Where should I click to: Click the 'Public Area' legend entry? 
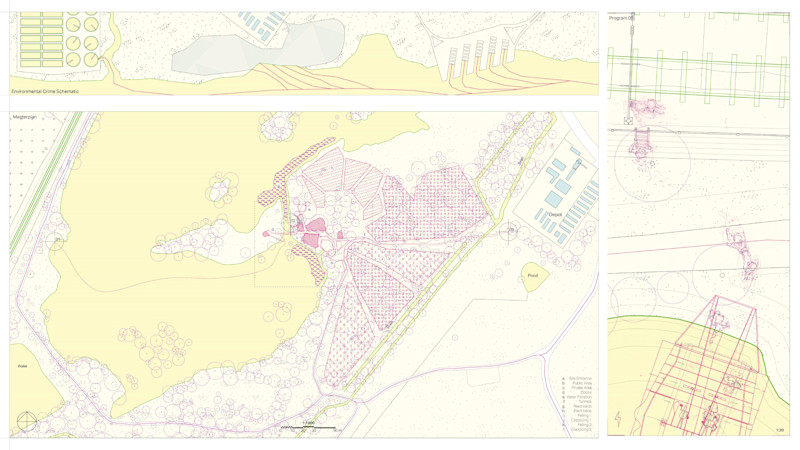click(x=582, y=383)
